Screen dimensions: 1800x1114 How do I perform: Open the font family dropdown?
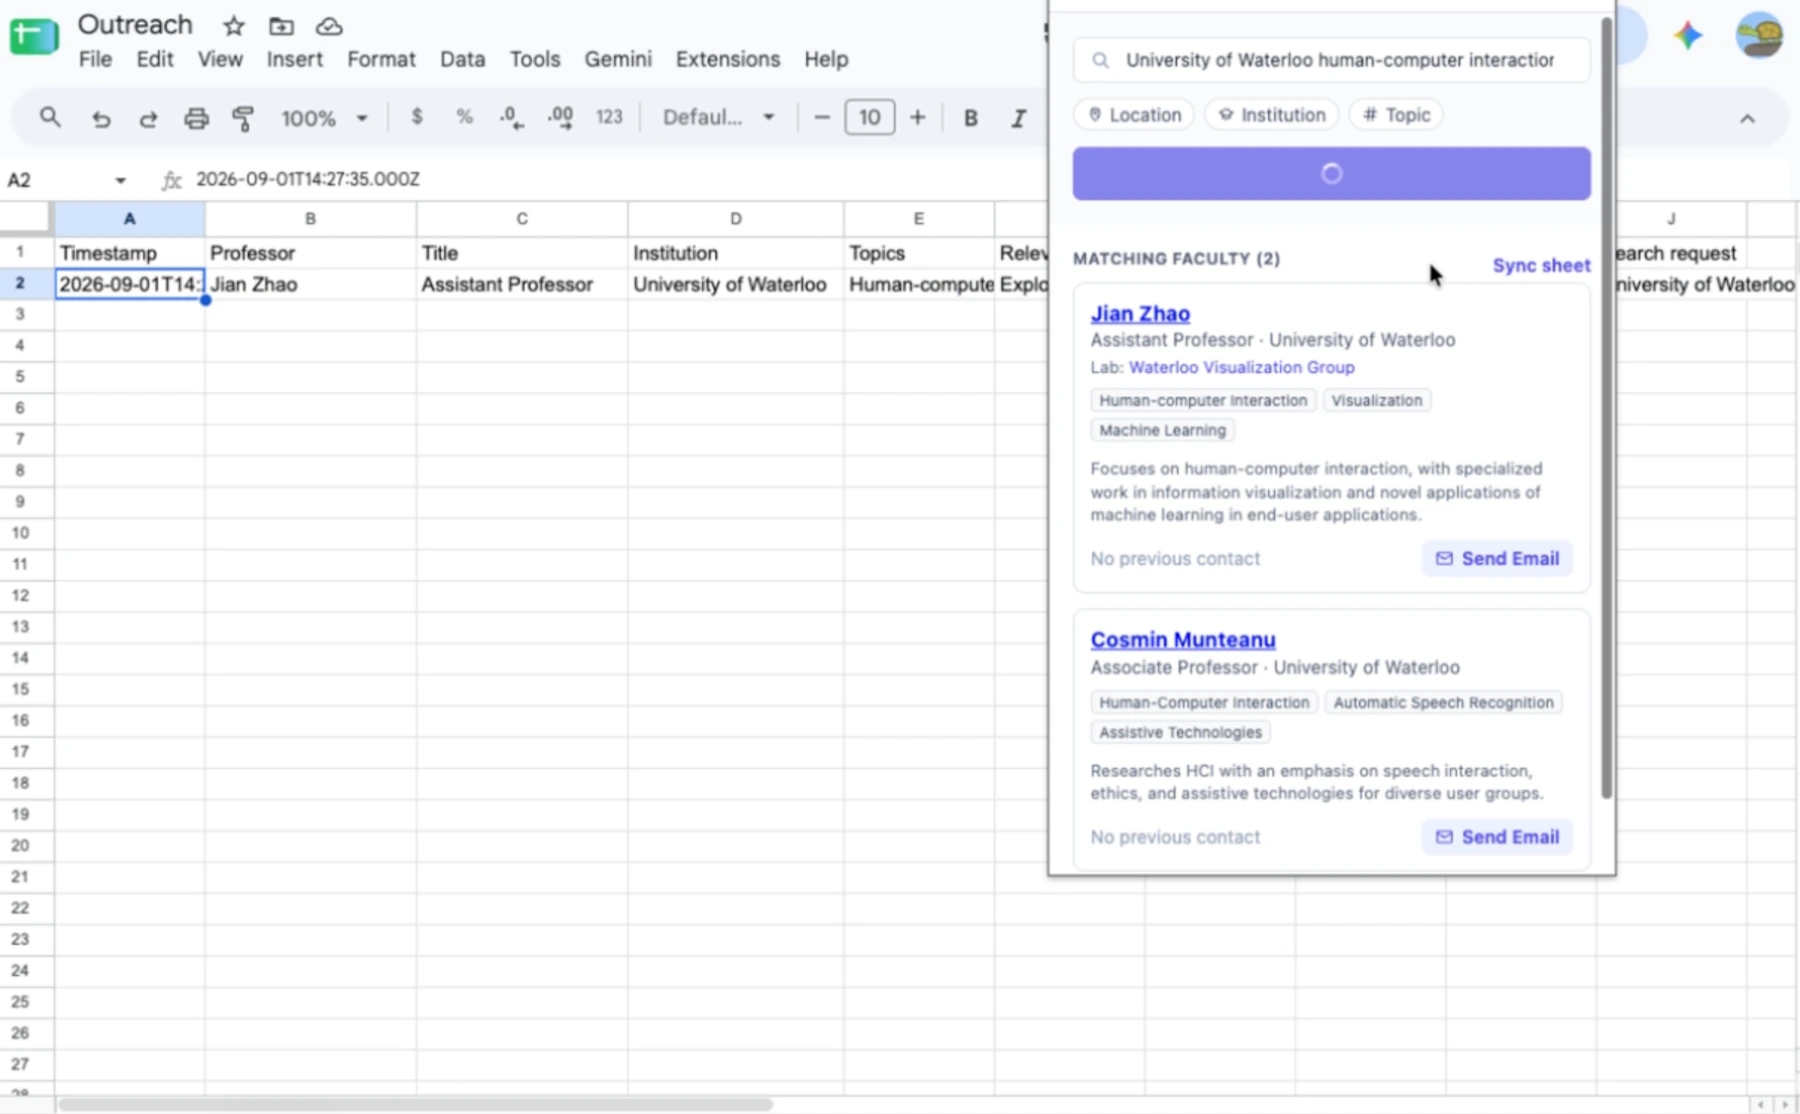click(719, 118)
